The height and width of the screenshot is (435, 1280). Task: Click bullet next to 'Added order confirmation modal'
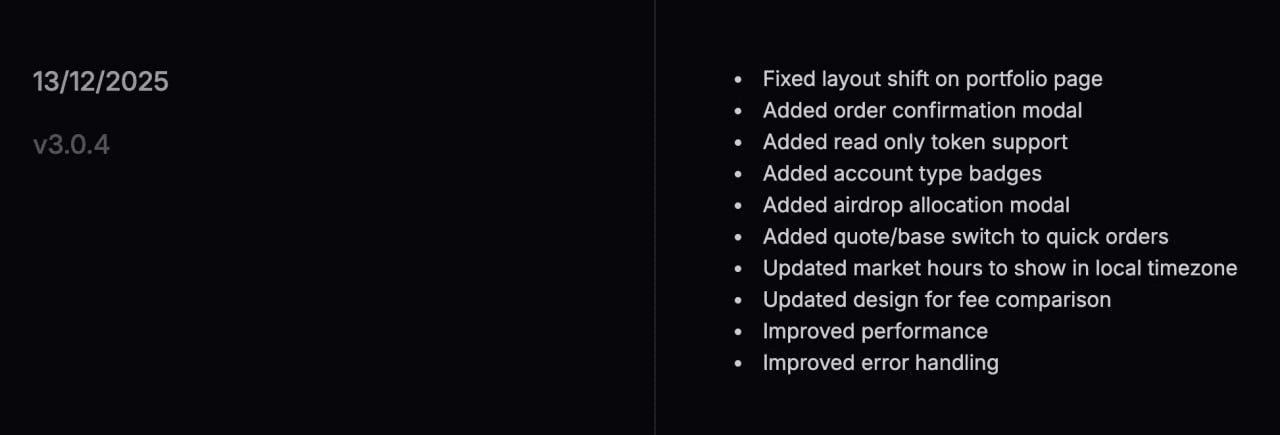739,111
